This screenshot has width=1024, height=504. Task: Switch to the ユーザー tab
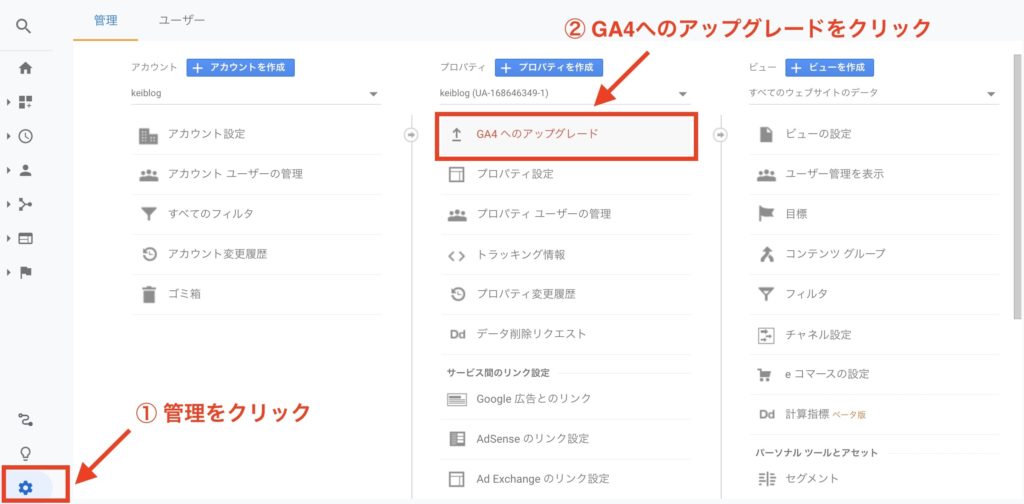pos(182,20)
